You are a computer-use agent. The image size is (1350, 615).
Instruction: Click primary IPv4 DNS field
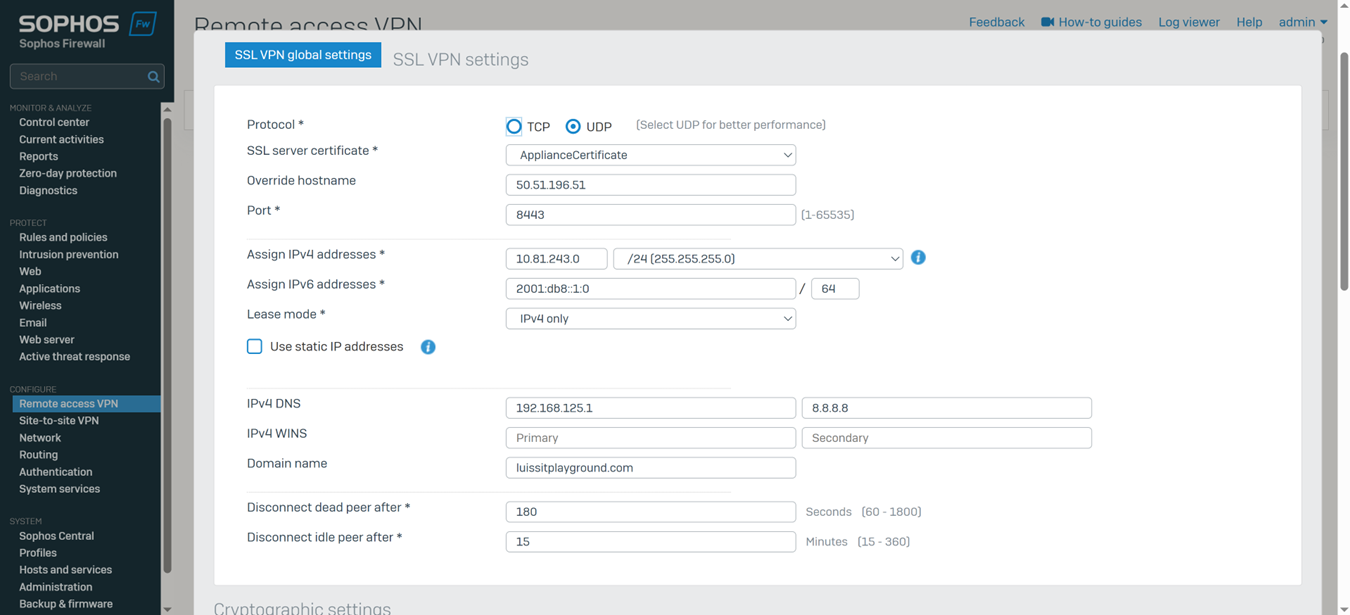click(651, 408)
